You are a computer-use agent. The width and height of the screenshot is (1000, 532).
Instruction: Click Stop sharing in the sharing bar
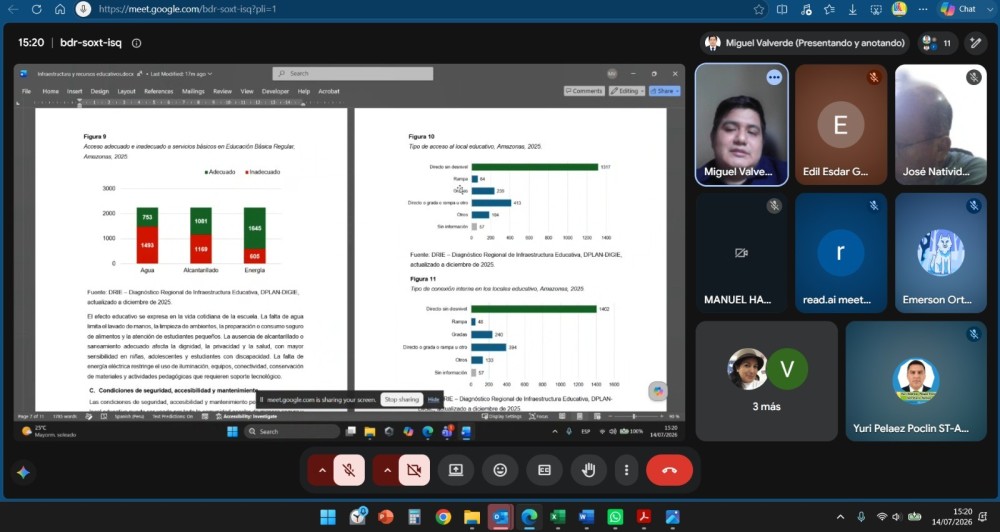[401, 399]
